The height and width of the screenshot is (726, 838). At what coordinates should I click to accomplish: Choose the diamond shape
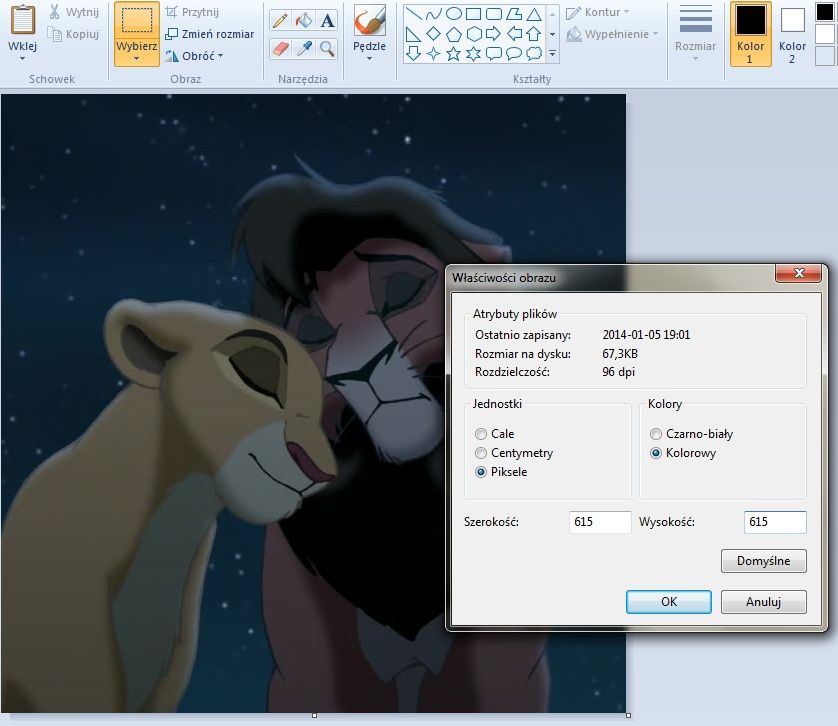(433, 34)
